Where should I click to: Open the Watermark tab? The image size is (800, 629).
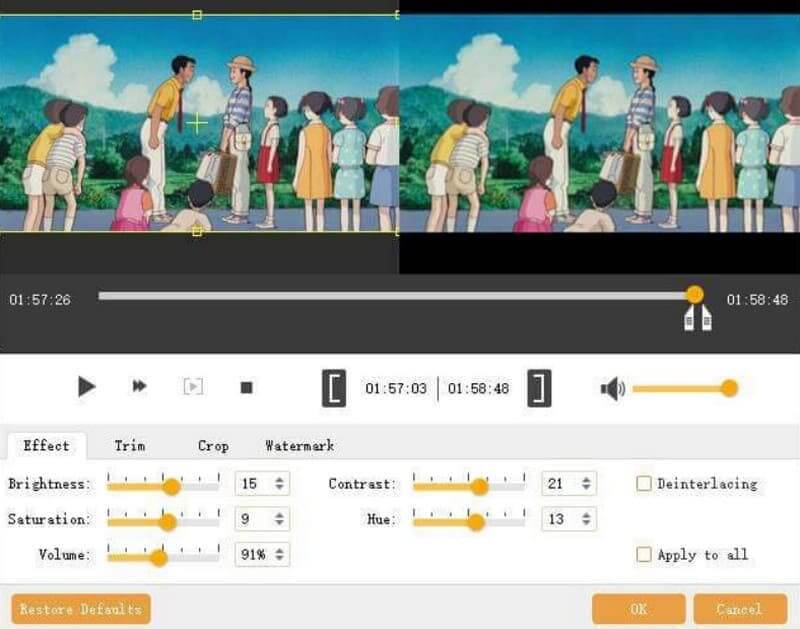coord(299,445)
